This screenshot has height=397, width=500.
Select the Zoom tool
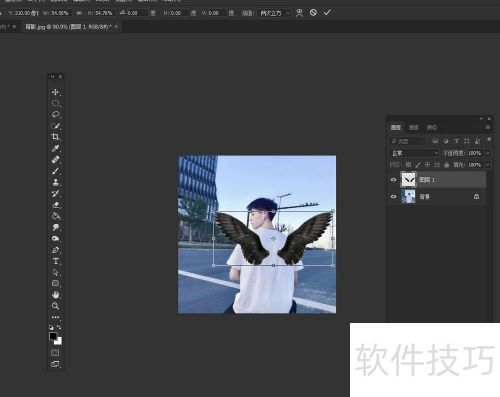[55, 306]
